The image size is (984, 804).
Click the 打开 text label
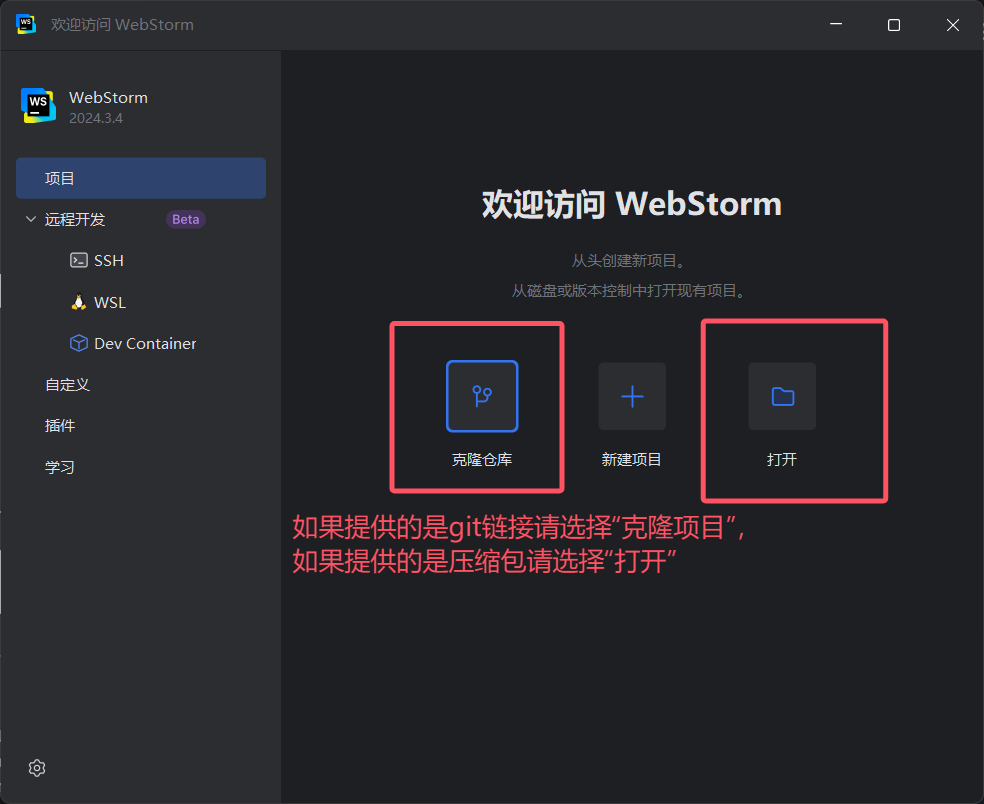782,460
